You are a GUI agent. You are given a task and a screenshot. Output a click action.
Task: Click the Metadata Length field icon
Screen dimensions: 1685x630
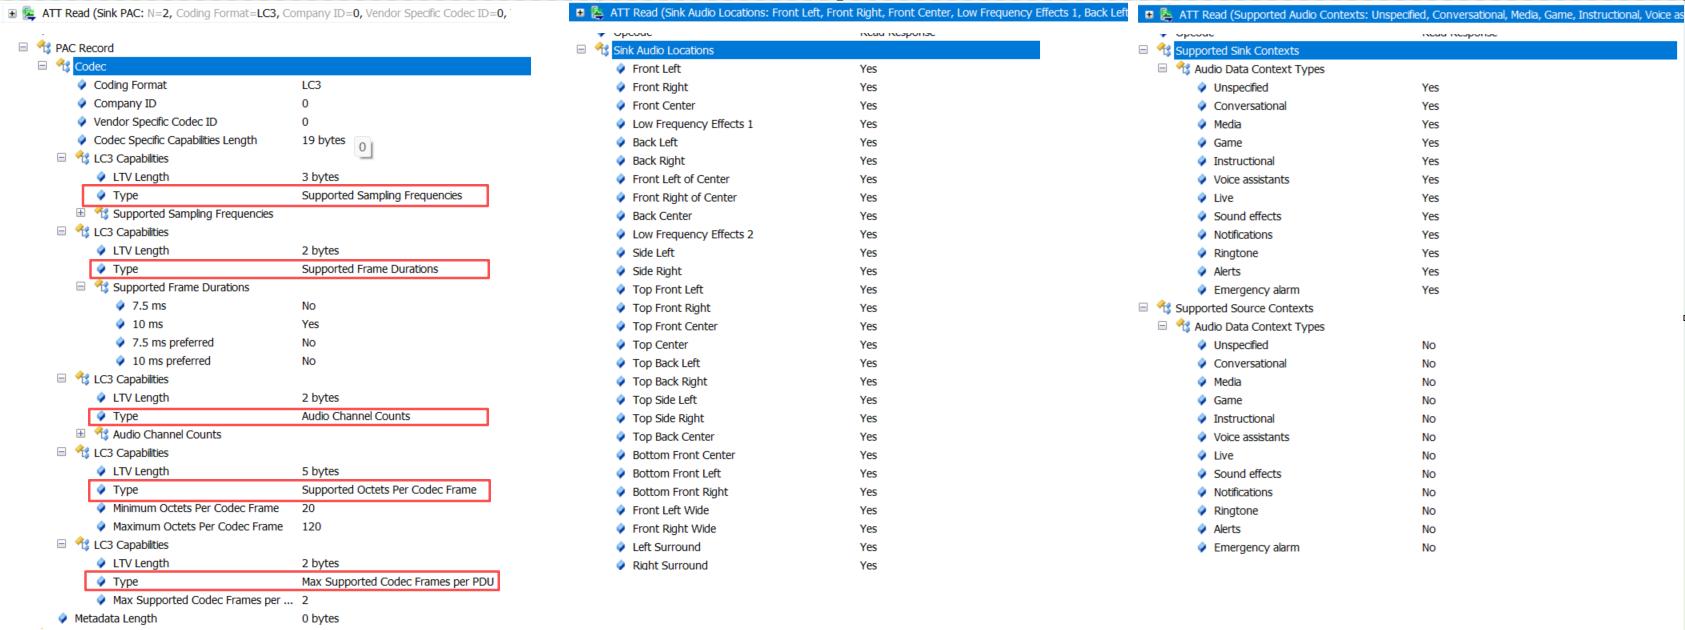pyautogui.click(x=63, y=619)
